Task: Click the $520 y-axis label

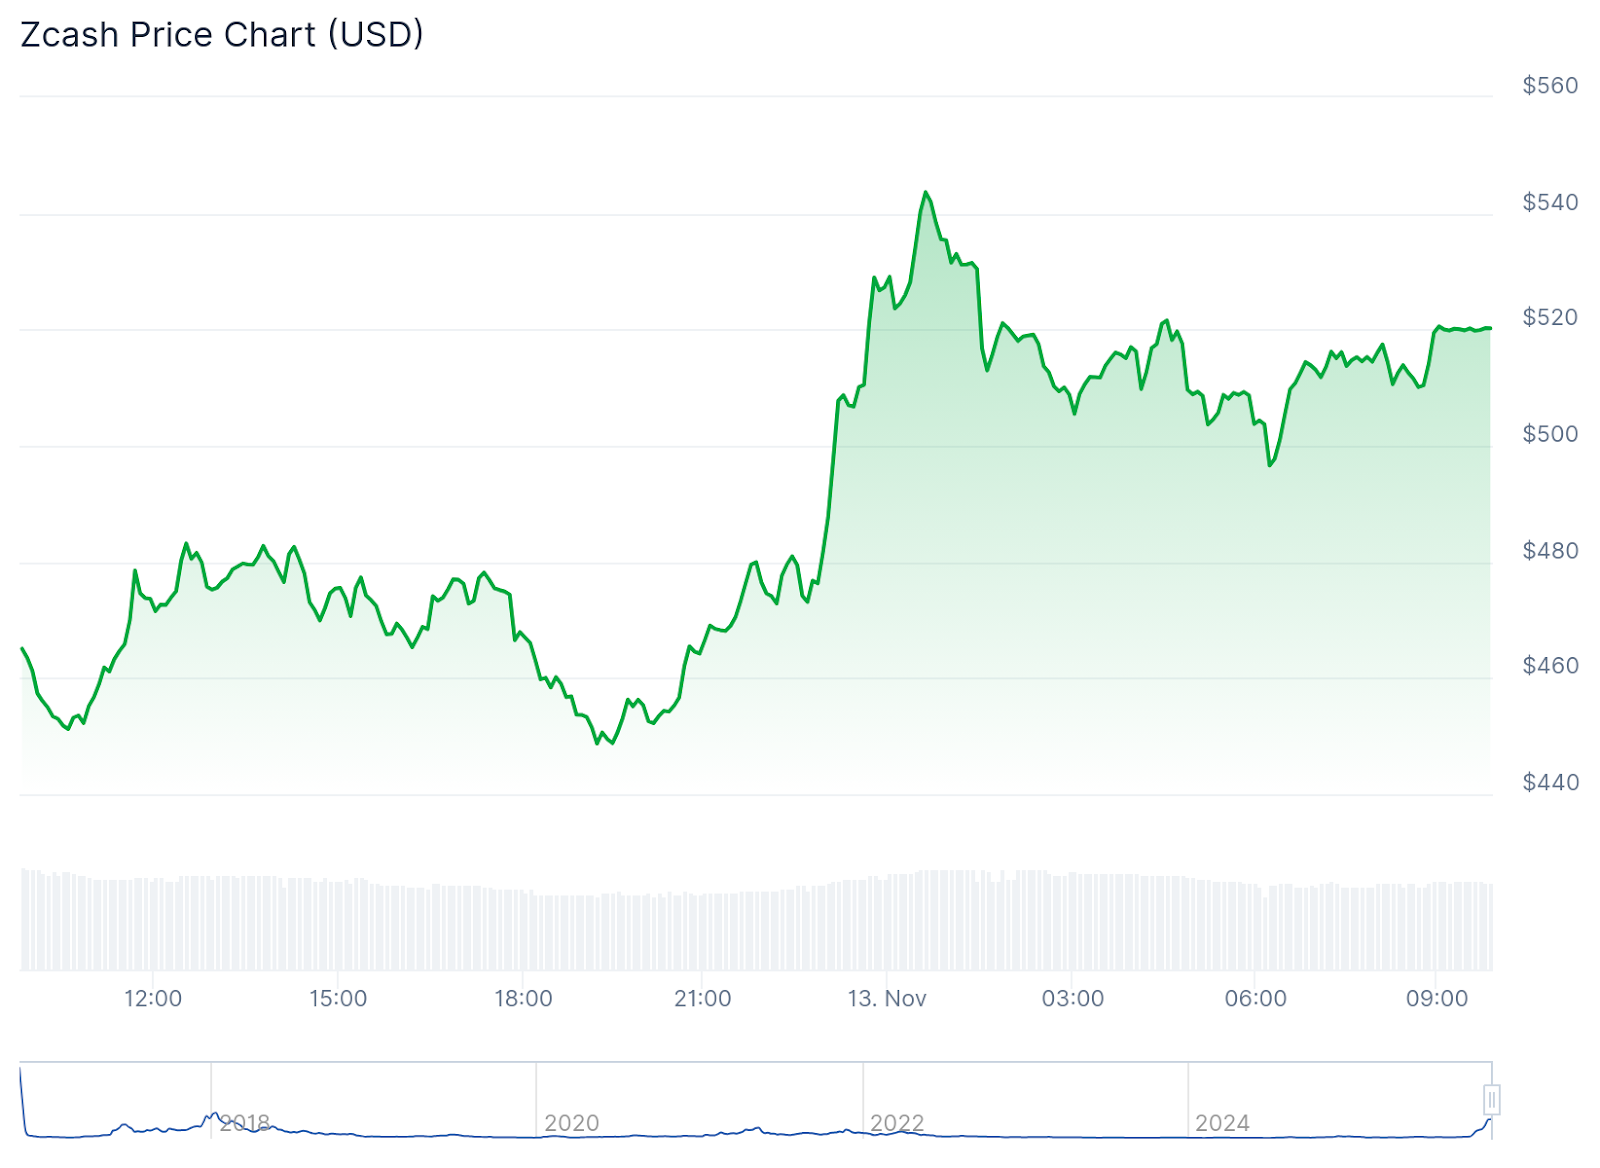Action: (x=1550, y=318)
